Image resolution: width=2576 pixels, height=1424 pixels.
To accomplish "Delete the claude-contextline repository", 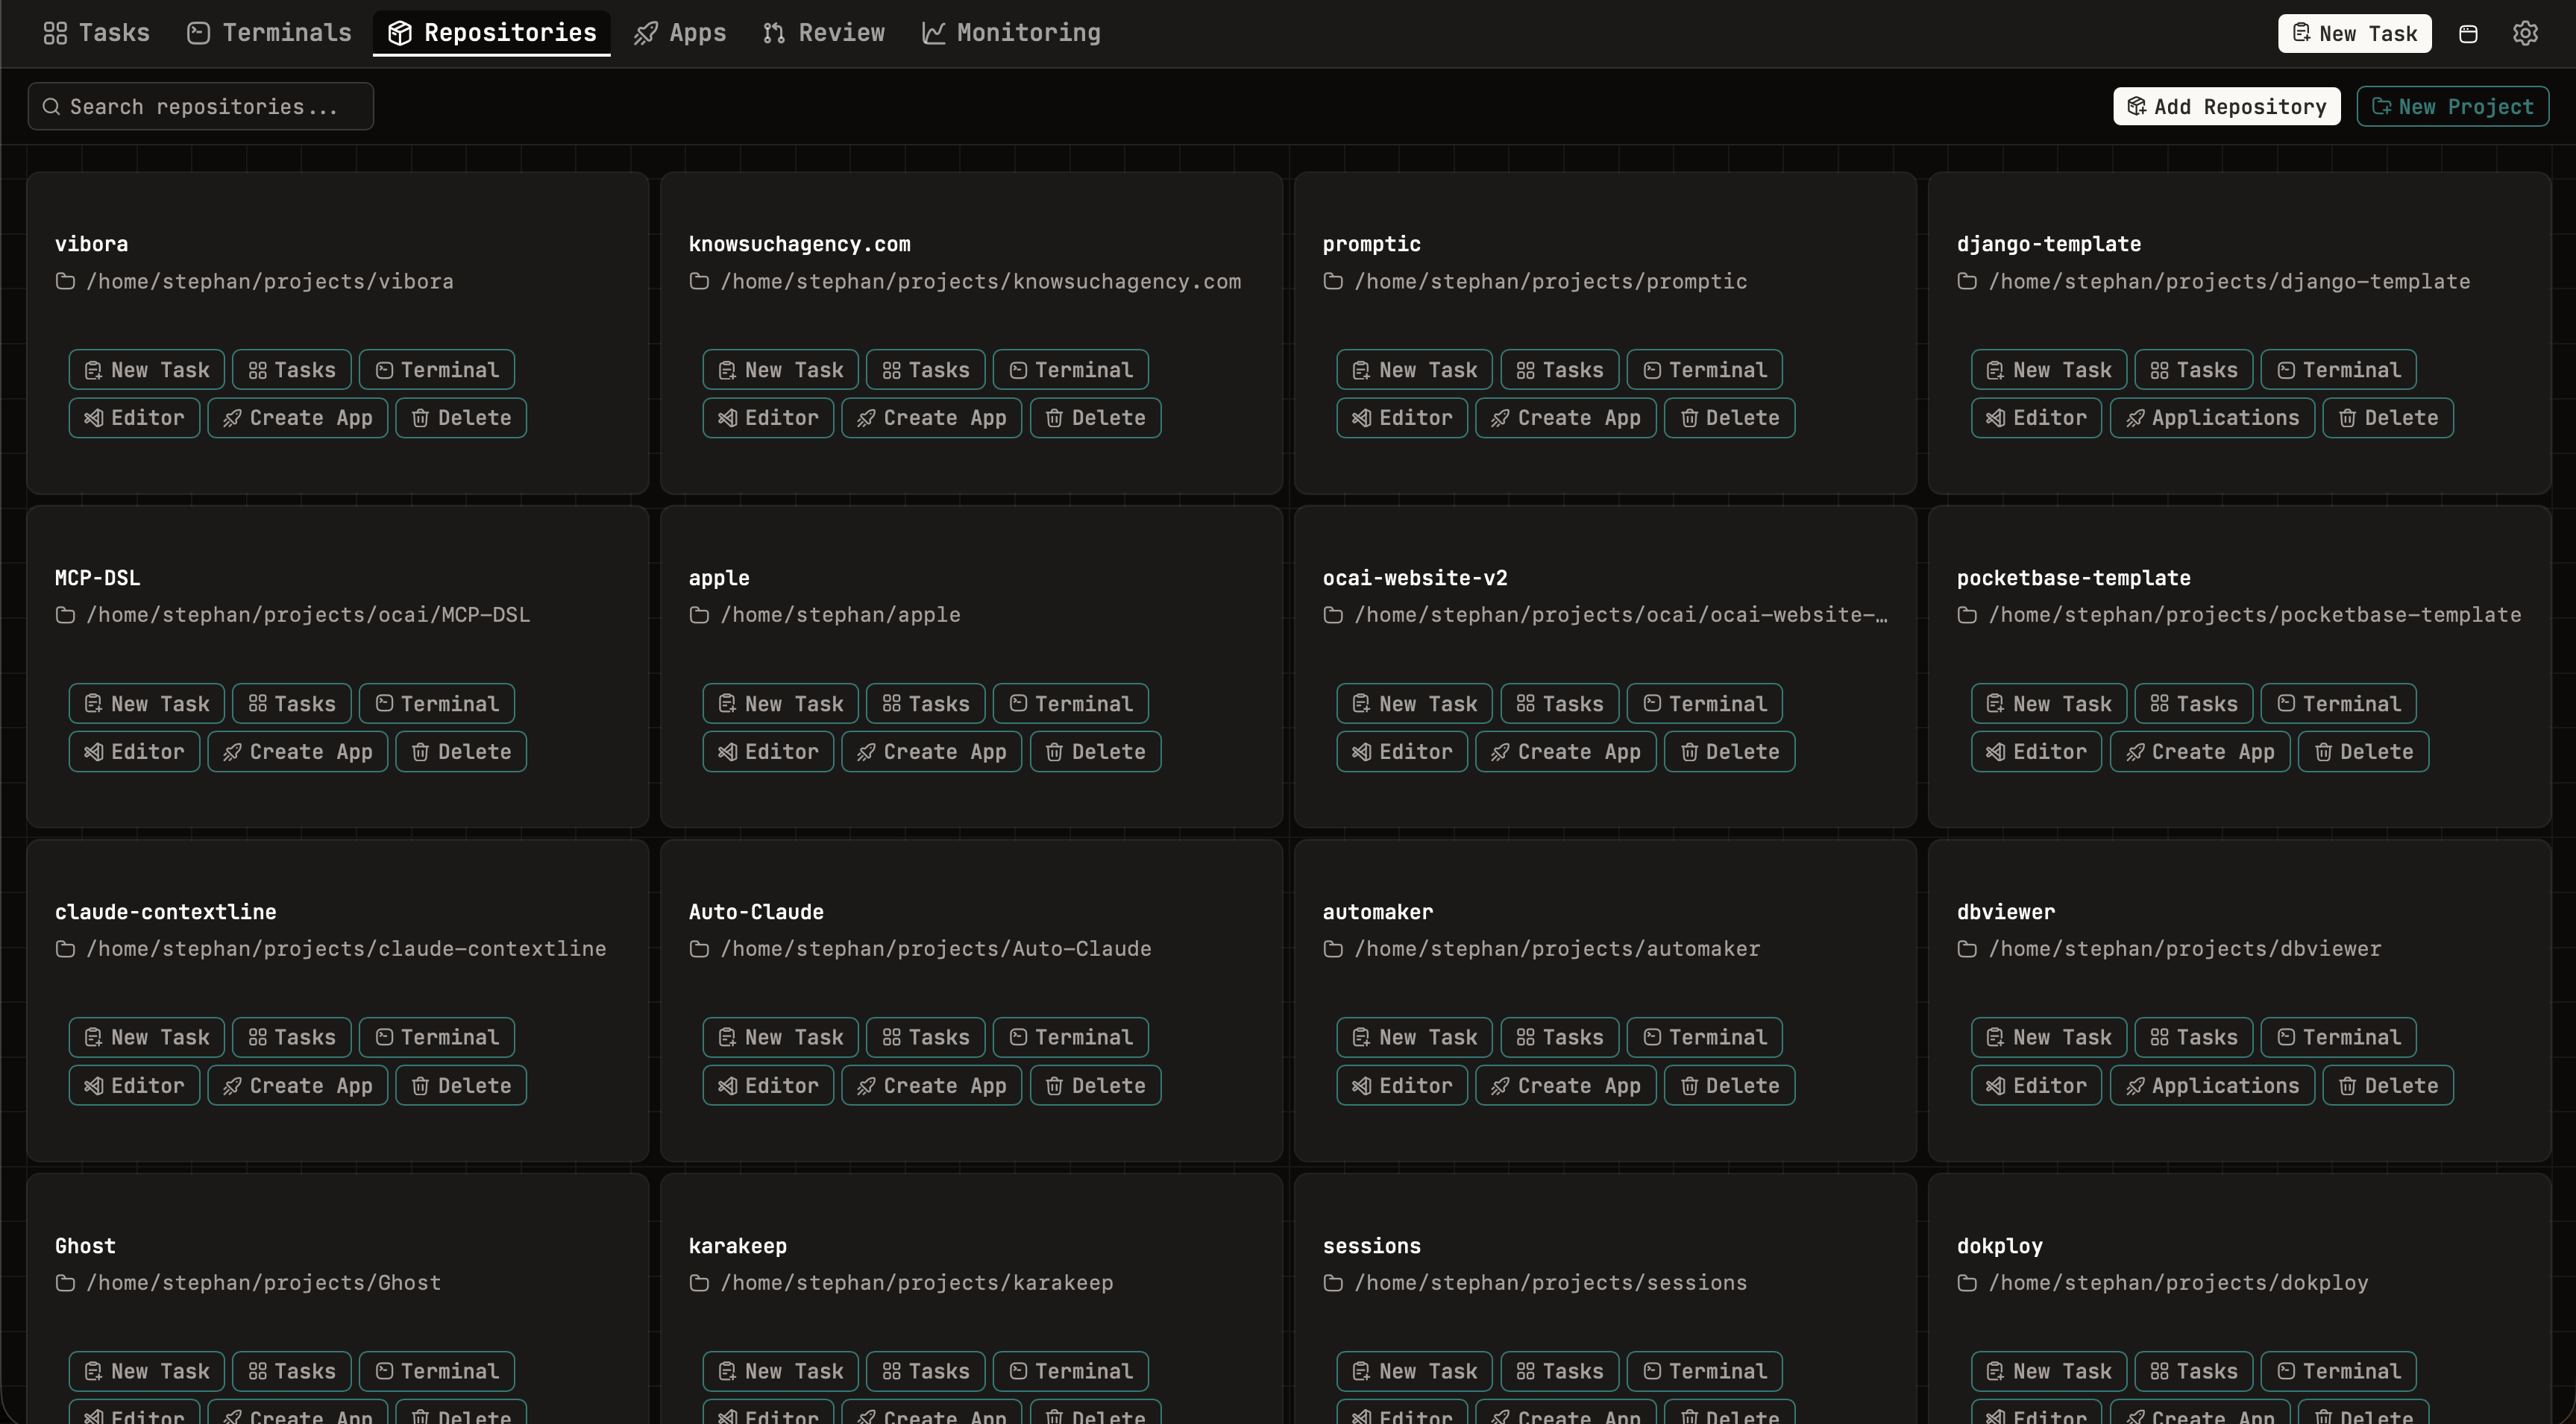I will [x=461, y=1085].
